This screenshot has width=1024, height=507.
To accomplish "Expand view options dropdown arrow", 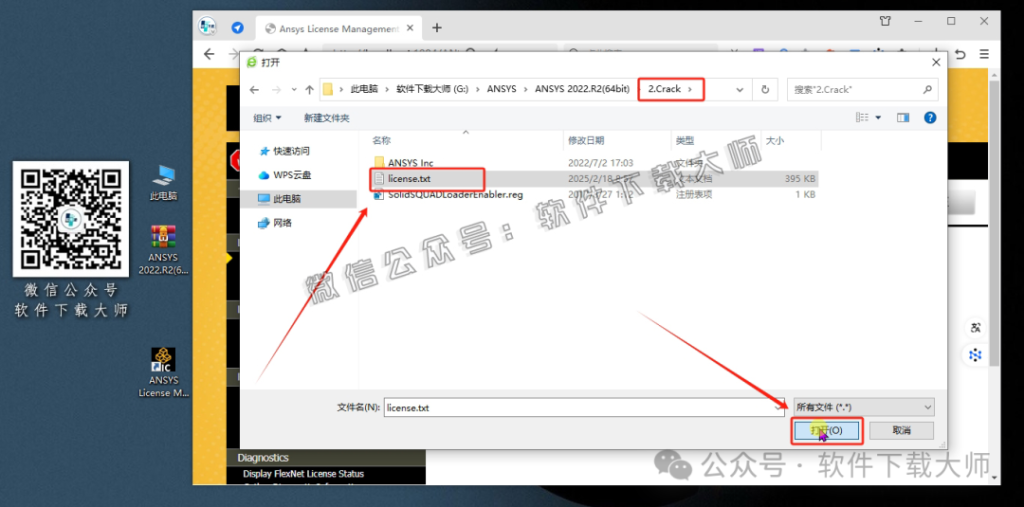I will click(878, 118).
